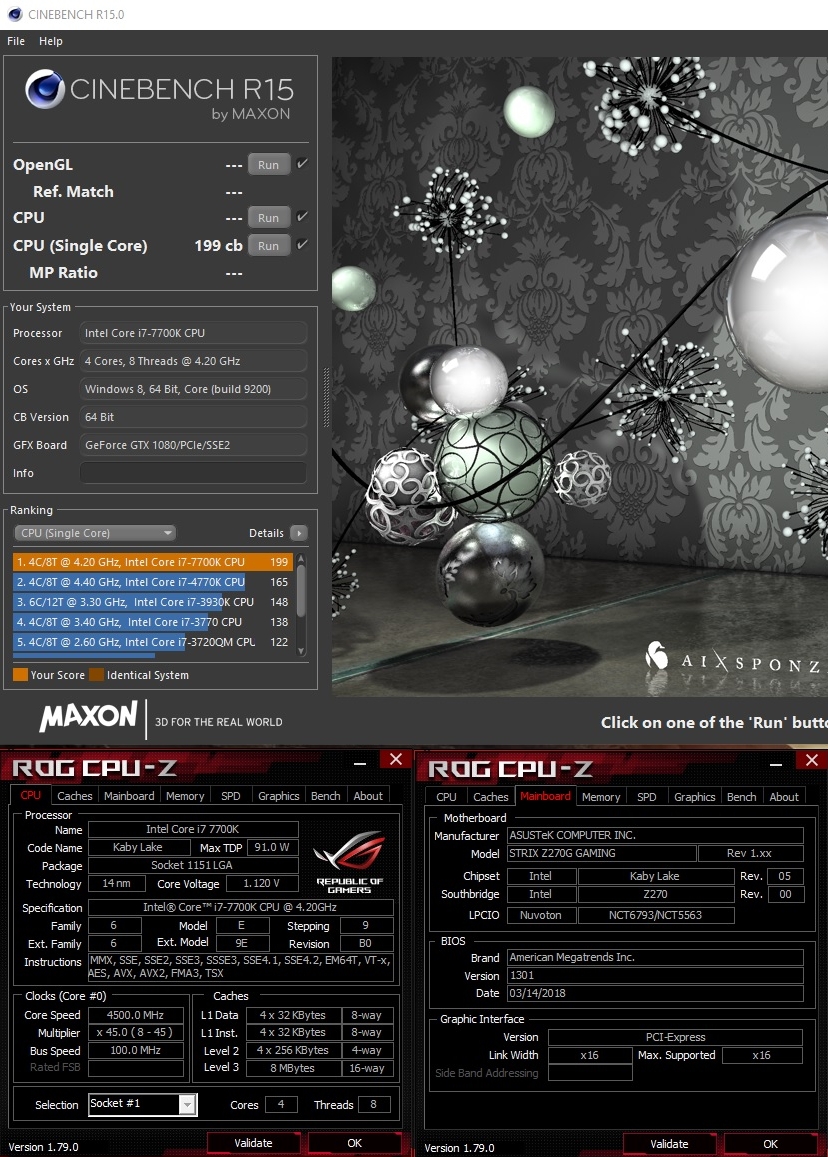Image resolution: width=828 pixels, height=1157 pixels.
Task: Click the Cores count field showing 4
Action: pos(281,1105)
